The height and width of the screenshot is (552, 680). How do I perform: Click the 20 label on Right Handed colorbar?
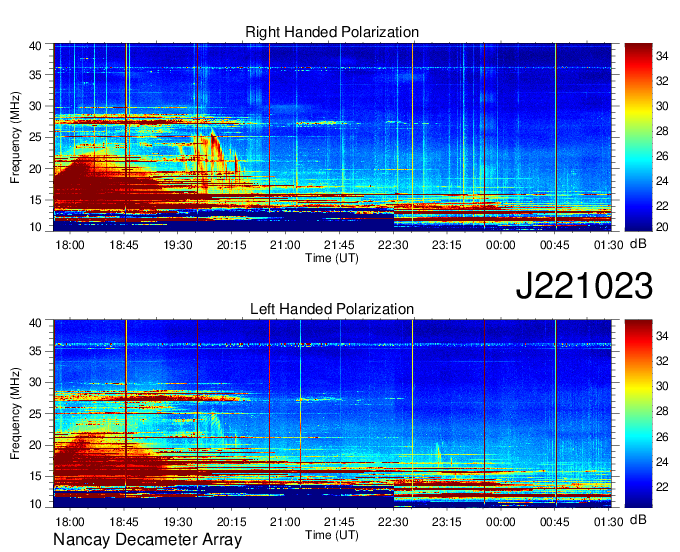coord(662,226)
